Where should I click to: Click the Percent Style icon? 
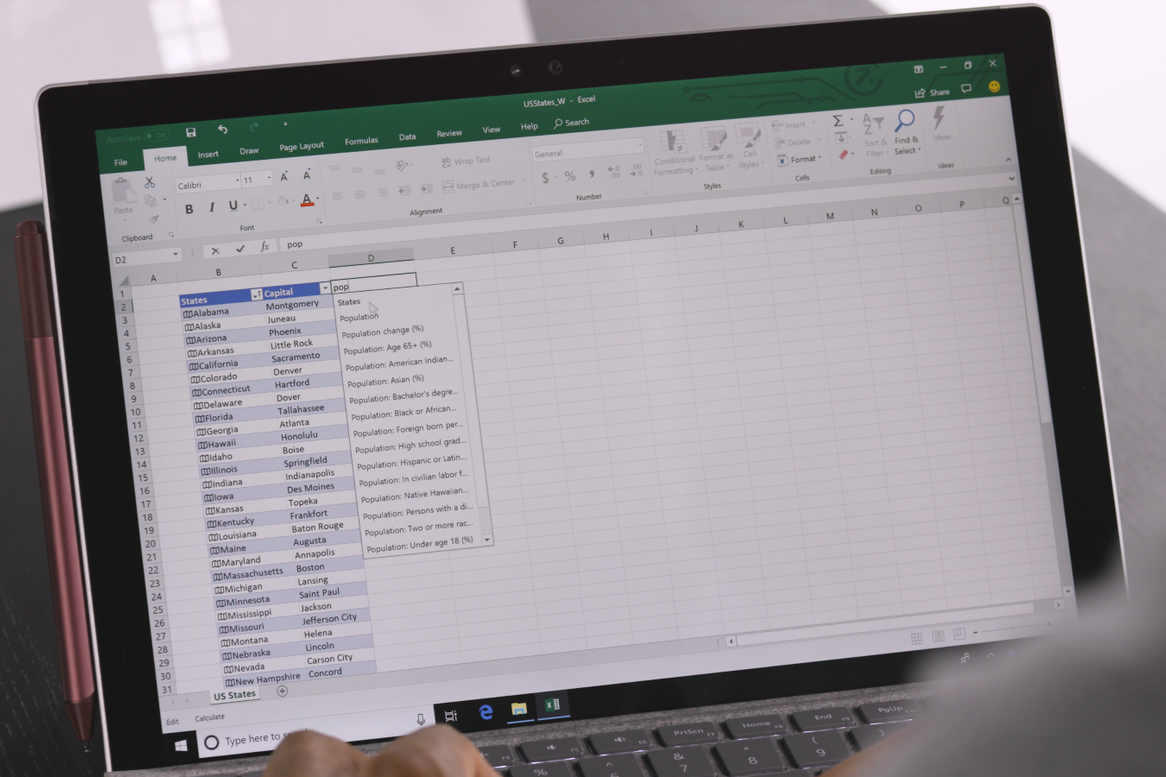(x=570, y=176)
